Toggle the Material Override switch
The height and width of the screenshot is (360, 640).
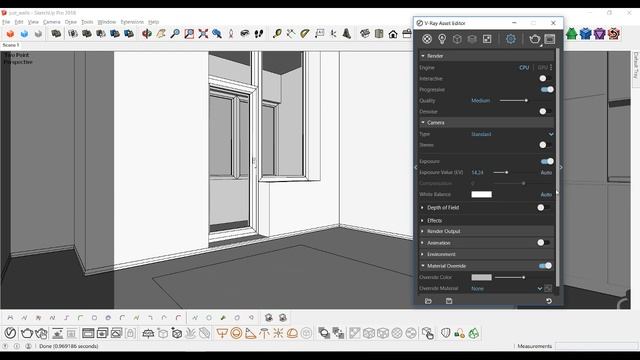coord(545,266)
